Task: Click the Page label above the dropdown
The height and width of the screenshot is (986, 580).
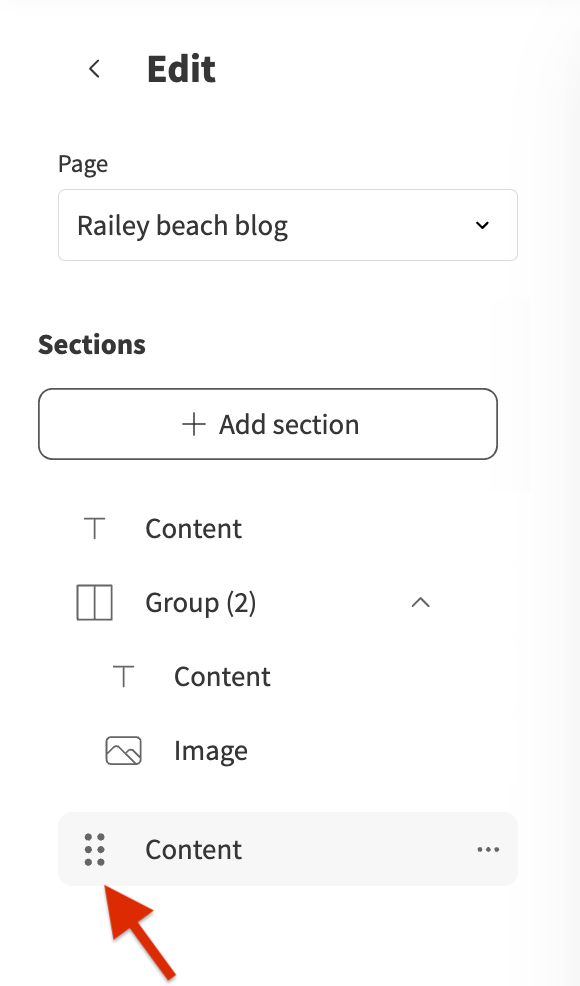Action: tap(83, 164)
